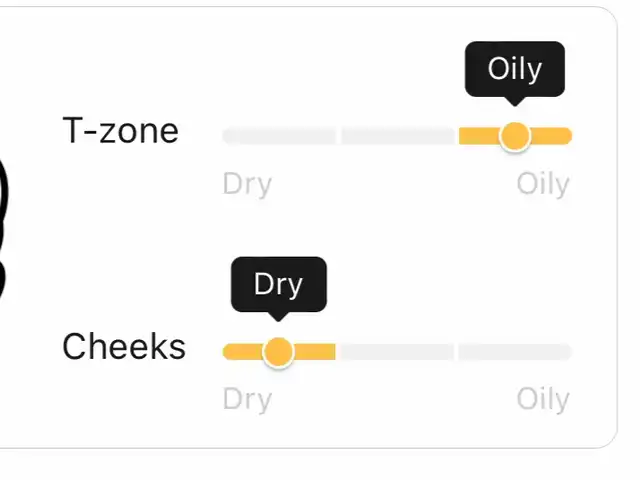Image resolution: width=640 pixels, height=480 pixels.
Task: Click the T-zone label
Action: click(x=120, y=131)
